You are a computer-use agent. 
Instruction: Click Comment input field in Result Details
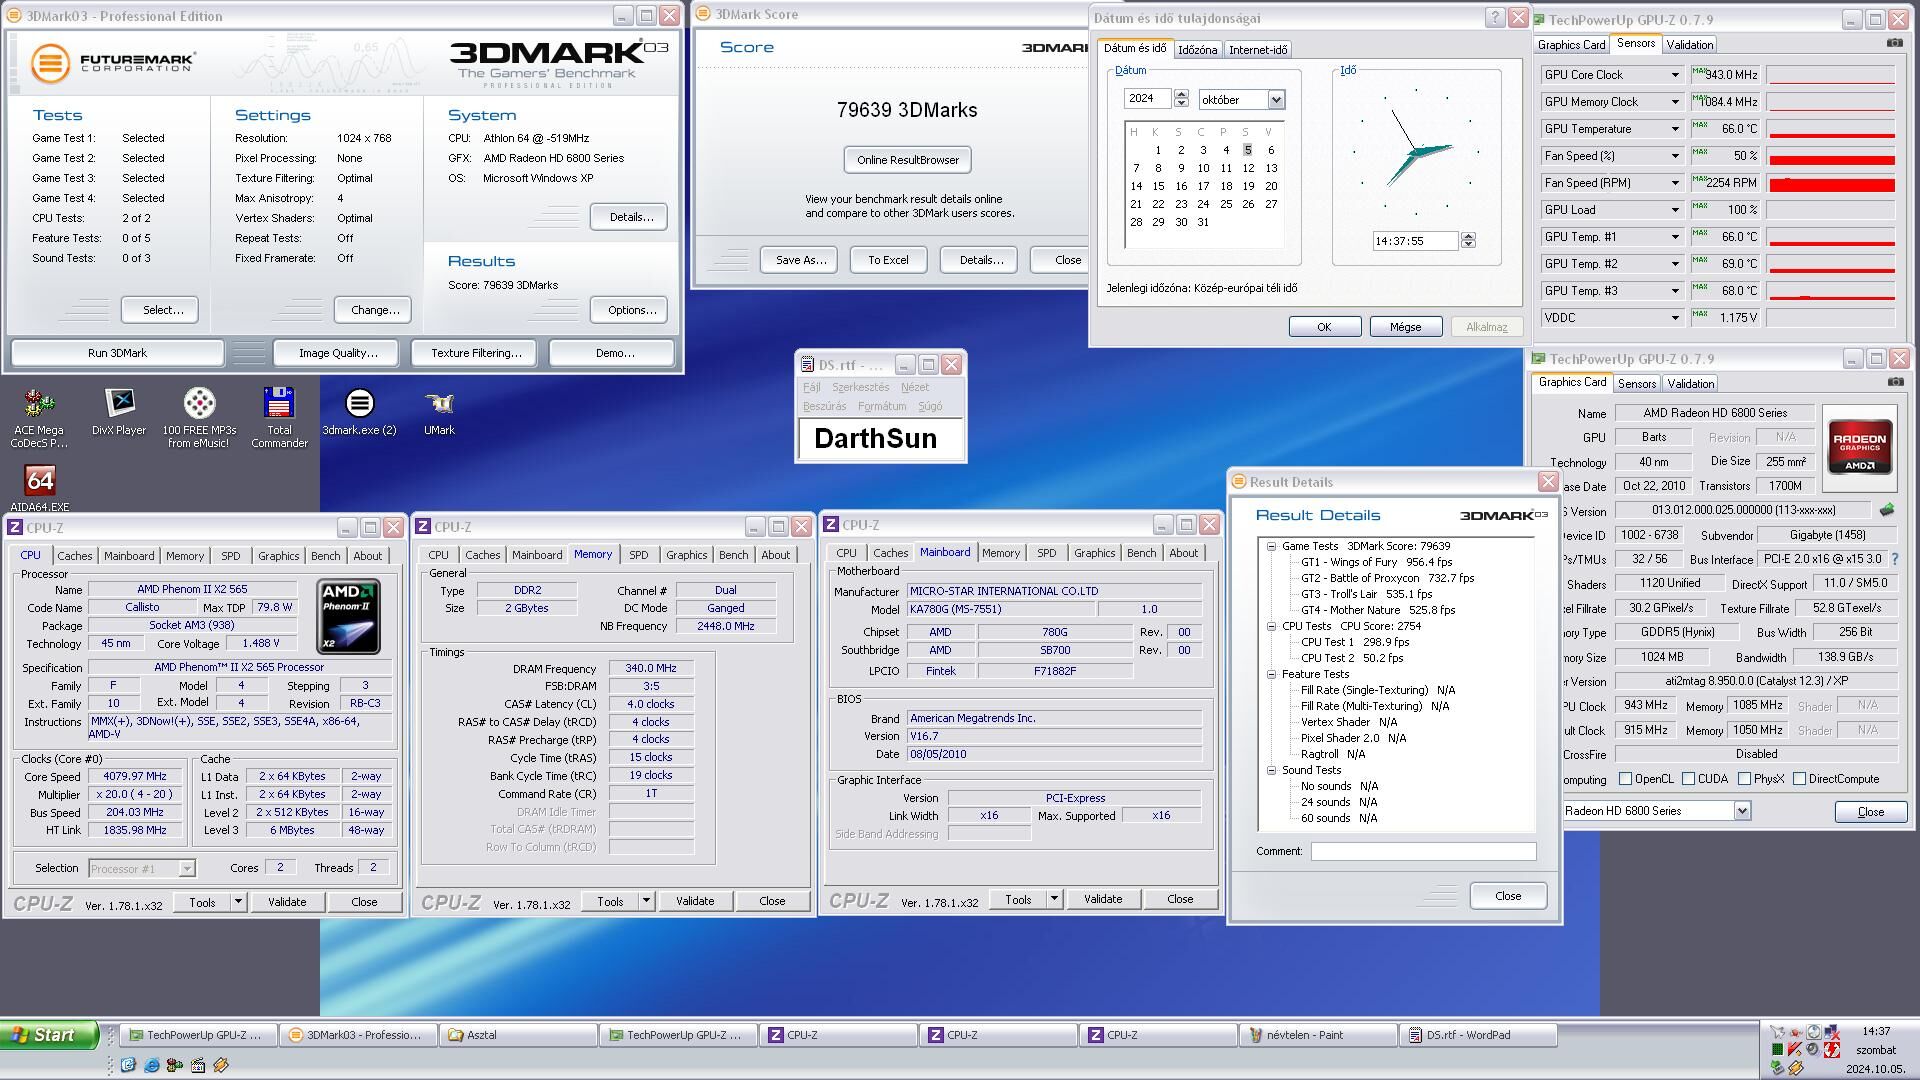tap(1423, 851)
